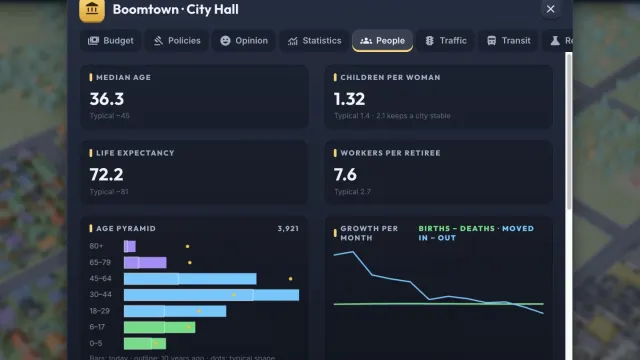Click the Transit bus icon
This screenshot has height=360, width=640.
[x=491, y=41]
